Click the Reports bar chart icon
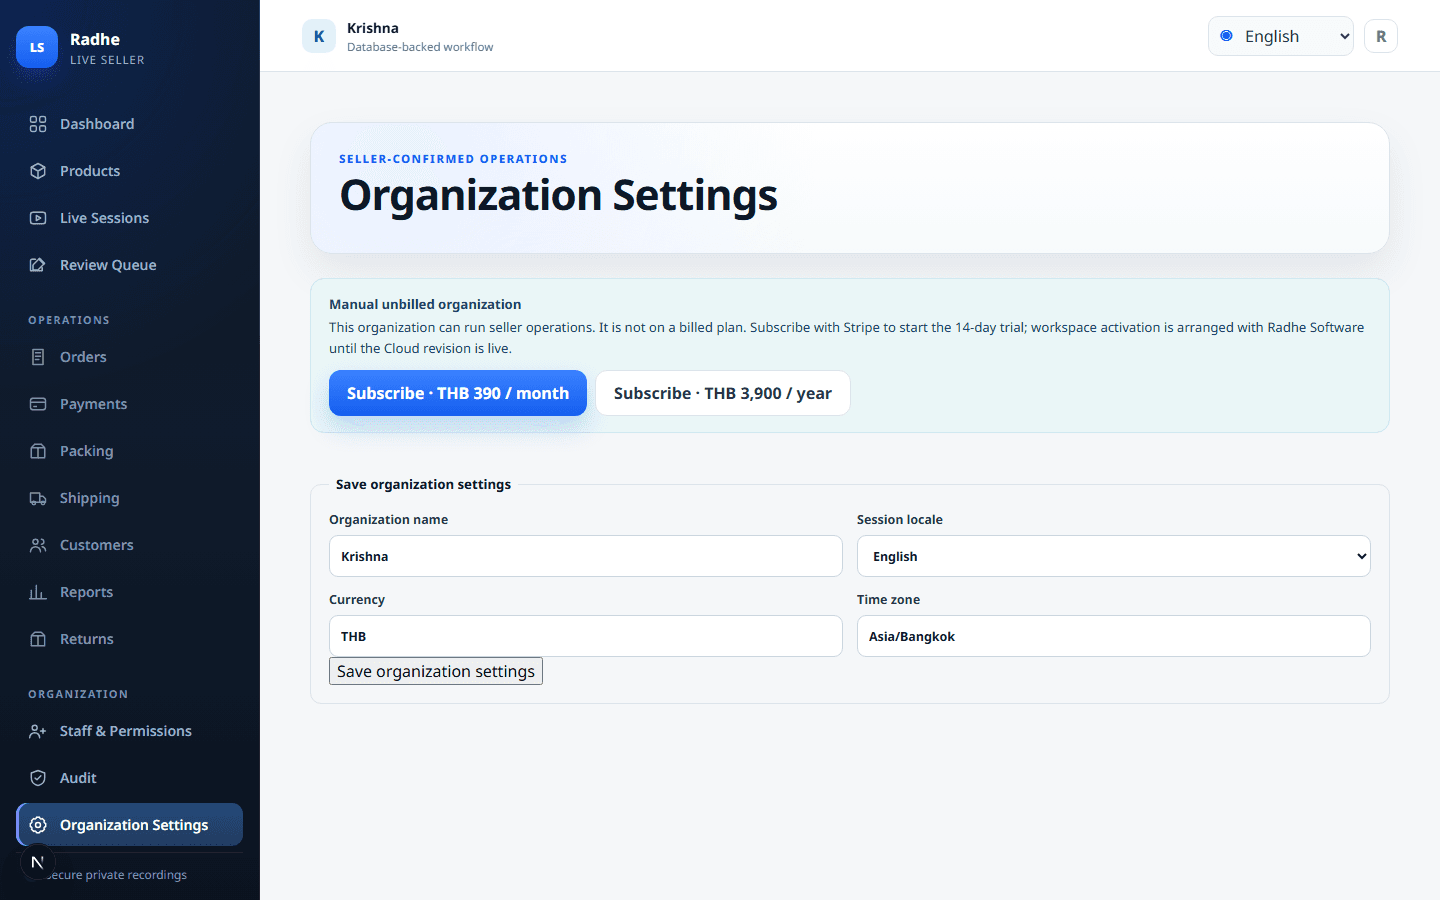The width and height of the screenshot is (1440, 900). [38, 592]
